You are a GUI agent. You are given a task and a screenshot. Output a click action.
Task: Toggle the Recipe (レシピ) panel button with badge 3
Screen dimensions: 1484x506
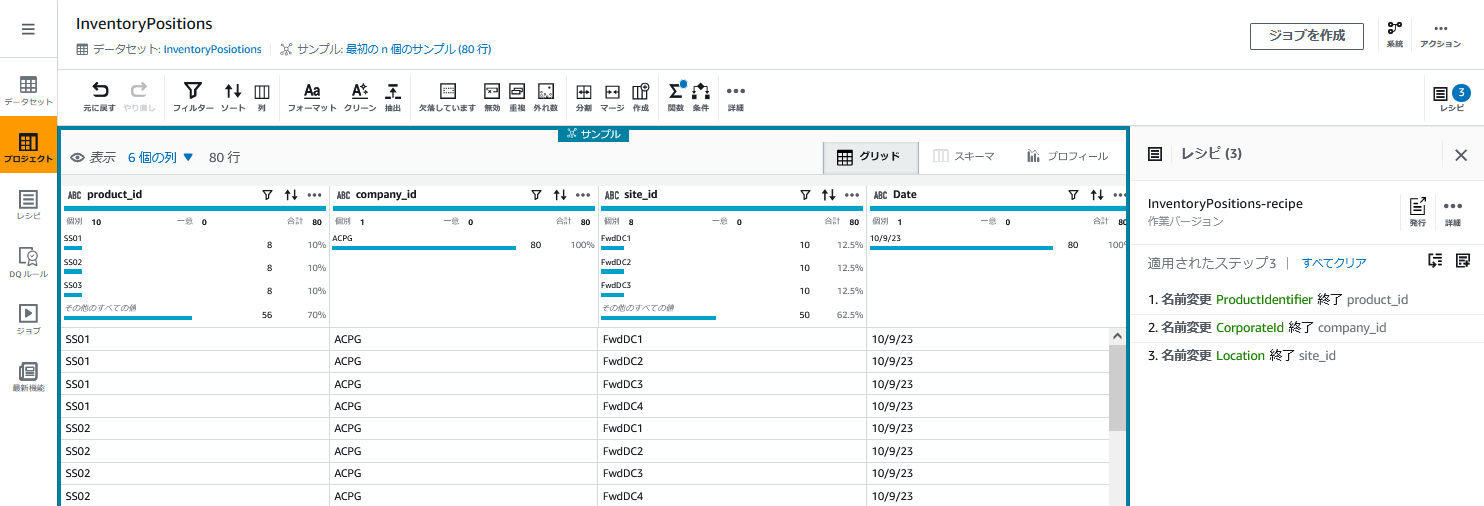1452,98
